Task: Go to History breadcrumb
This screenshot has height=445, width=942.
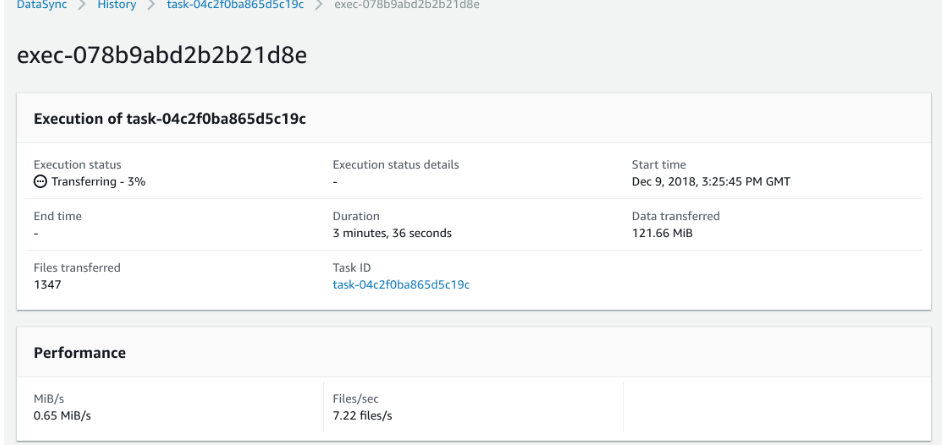Action: tap(117, 5)
